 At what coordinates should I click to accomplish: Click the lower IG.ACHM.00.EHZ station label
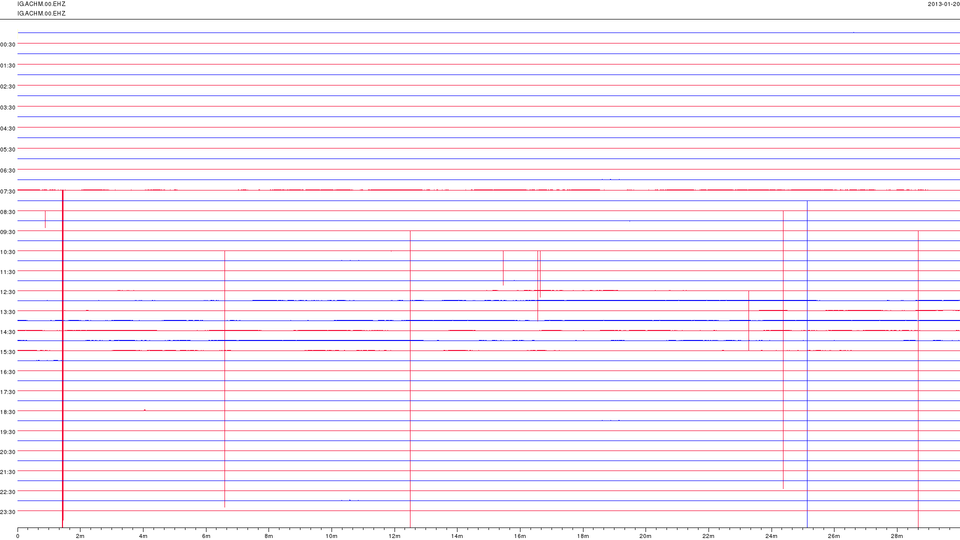(42, 13)
